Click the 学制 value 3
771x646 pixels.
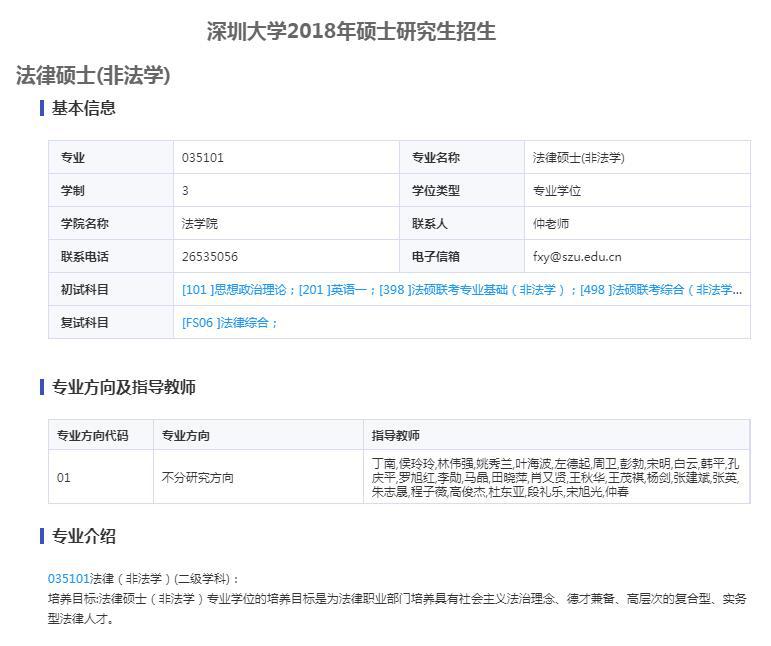(x=185, y=191)
